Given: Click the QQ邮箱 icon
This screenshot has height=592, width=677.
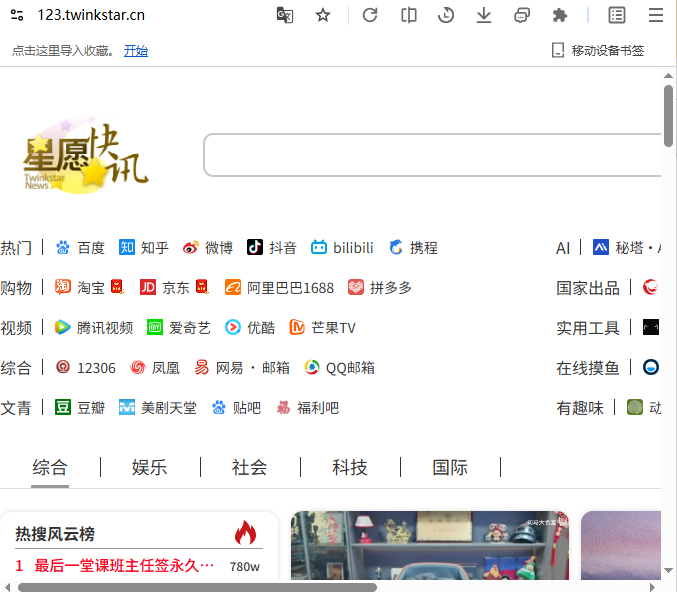Looking at the screenshot, I should [x=312, y=367].
